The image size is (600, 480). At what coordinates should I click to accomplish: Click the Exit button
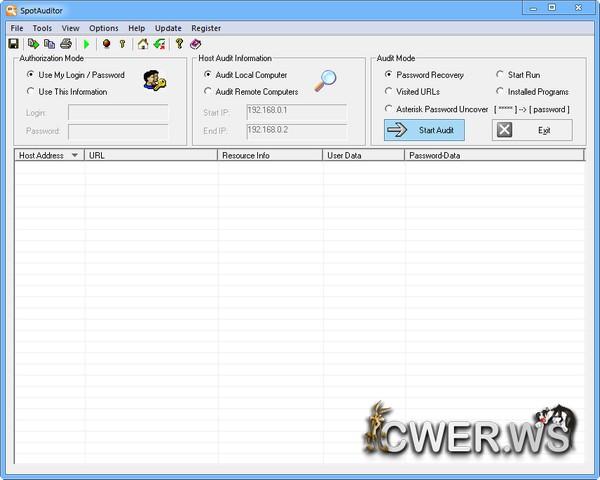click(532, 130)
